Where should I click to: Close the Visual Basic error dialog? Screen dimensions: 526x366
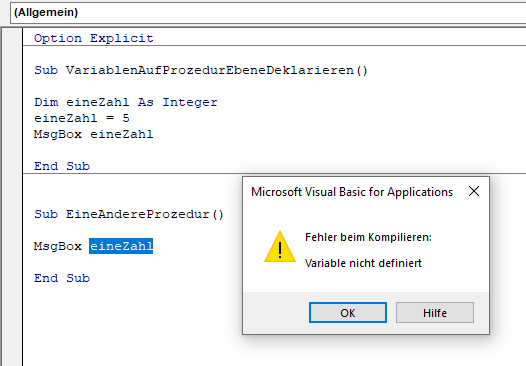pos(474,192)
